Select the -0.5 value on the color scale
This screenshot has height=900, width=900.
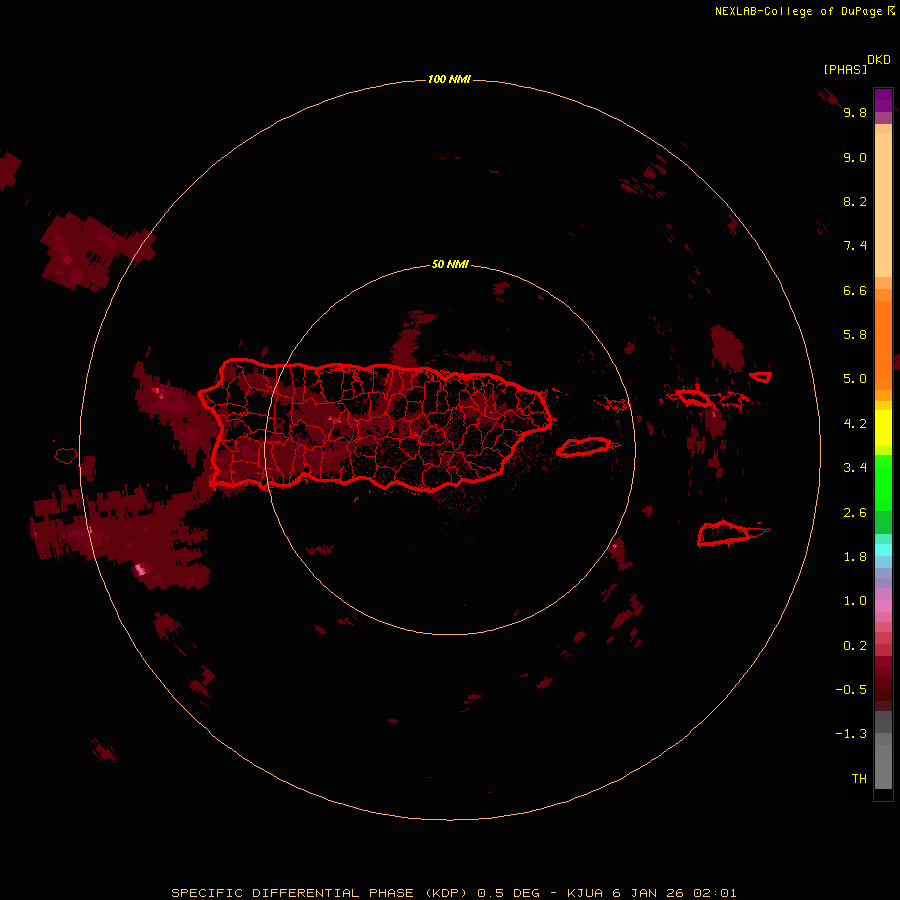click(851, 690)
